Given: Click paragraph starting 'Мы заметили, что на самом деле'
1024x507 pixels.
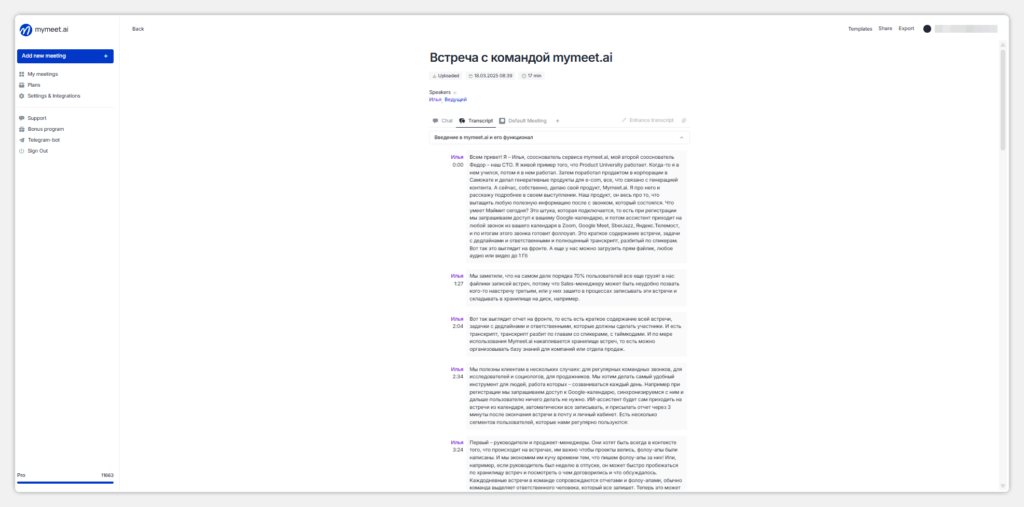Looking at the screenshot, I should coord(577,287).
